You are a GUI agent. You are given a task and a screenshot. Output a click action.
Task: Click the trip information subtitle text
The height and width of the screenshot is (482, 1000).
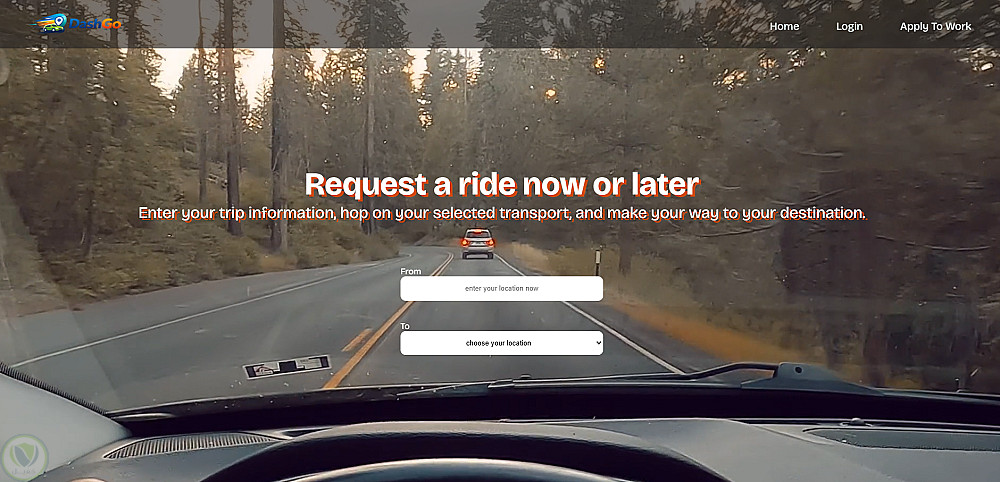point(503,213)
